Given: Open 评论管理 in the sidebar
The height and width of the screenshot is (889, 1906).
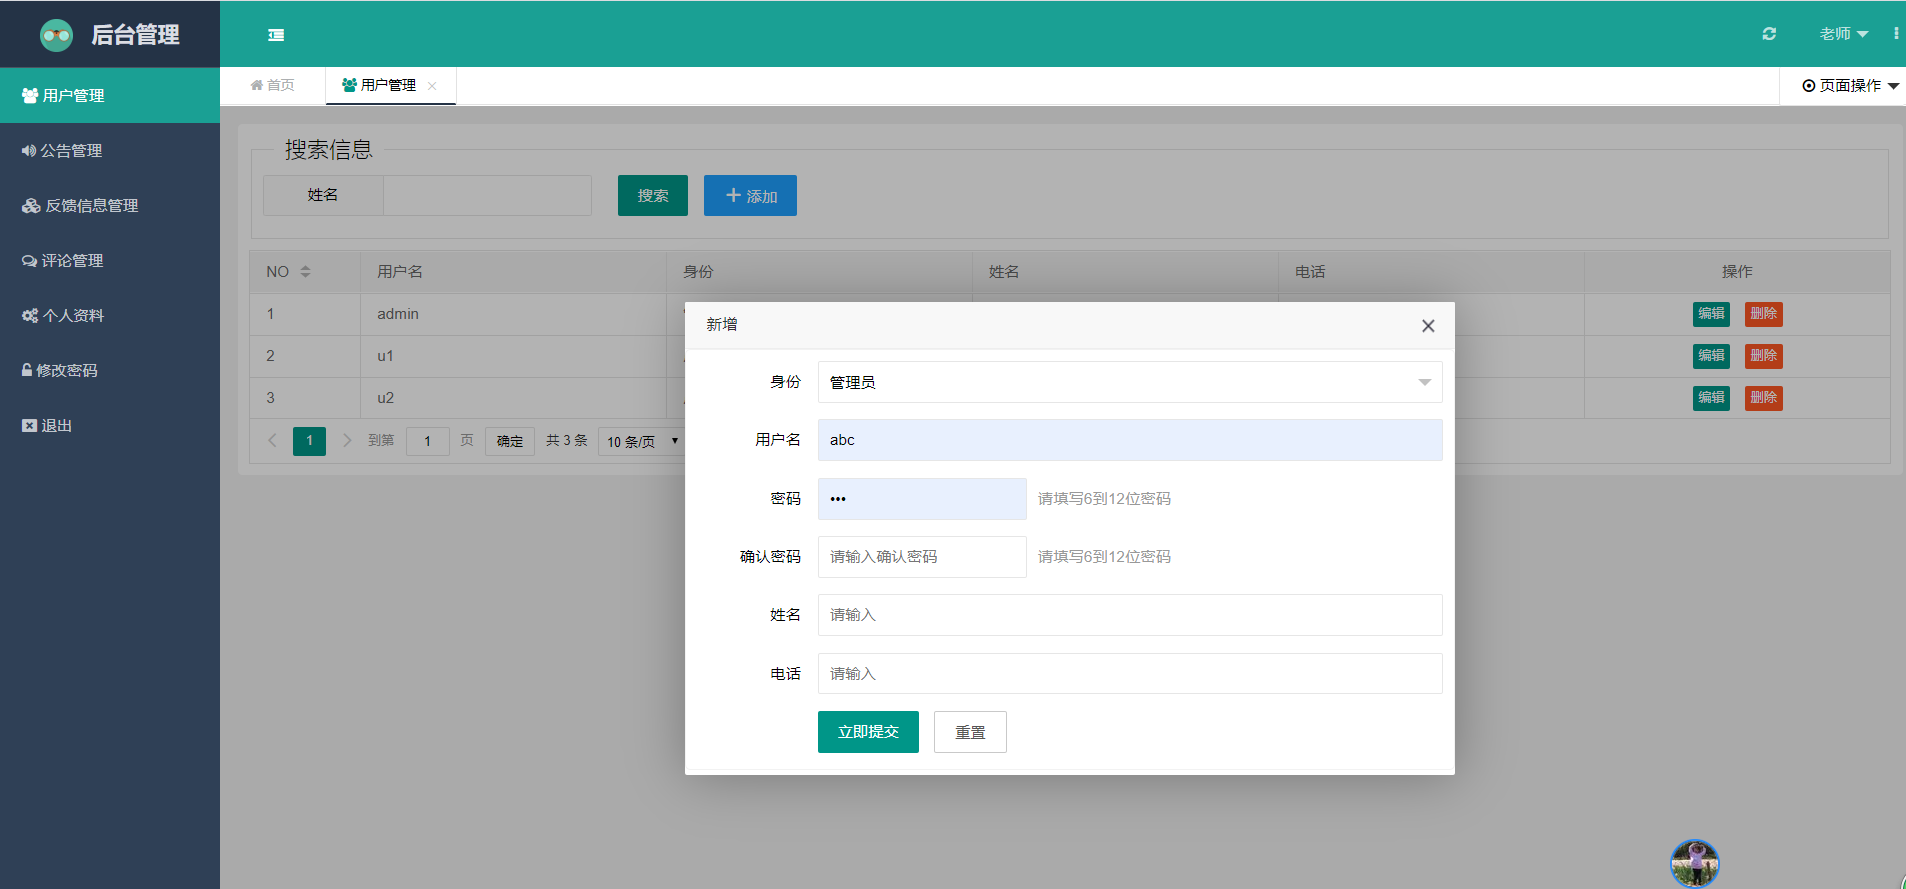Looking at the screenshot, I should (110, 260).
